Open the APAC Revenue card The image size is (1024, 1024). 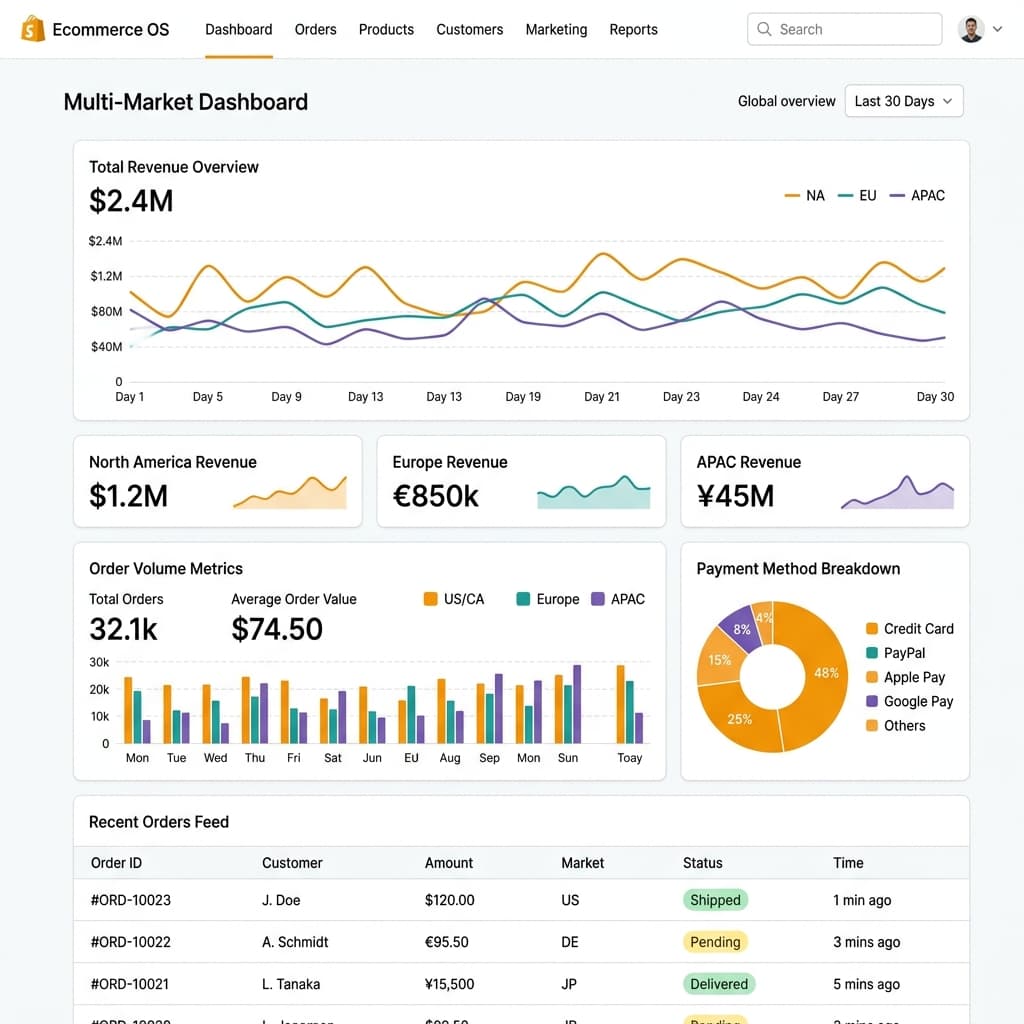click(x=825, y=481)
